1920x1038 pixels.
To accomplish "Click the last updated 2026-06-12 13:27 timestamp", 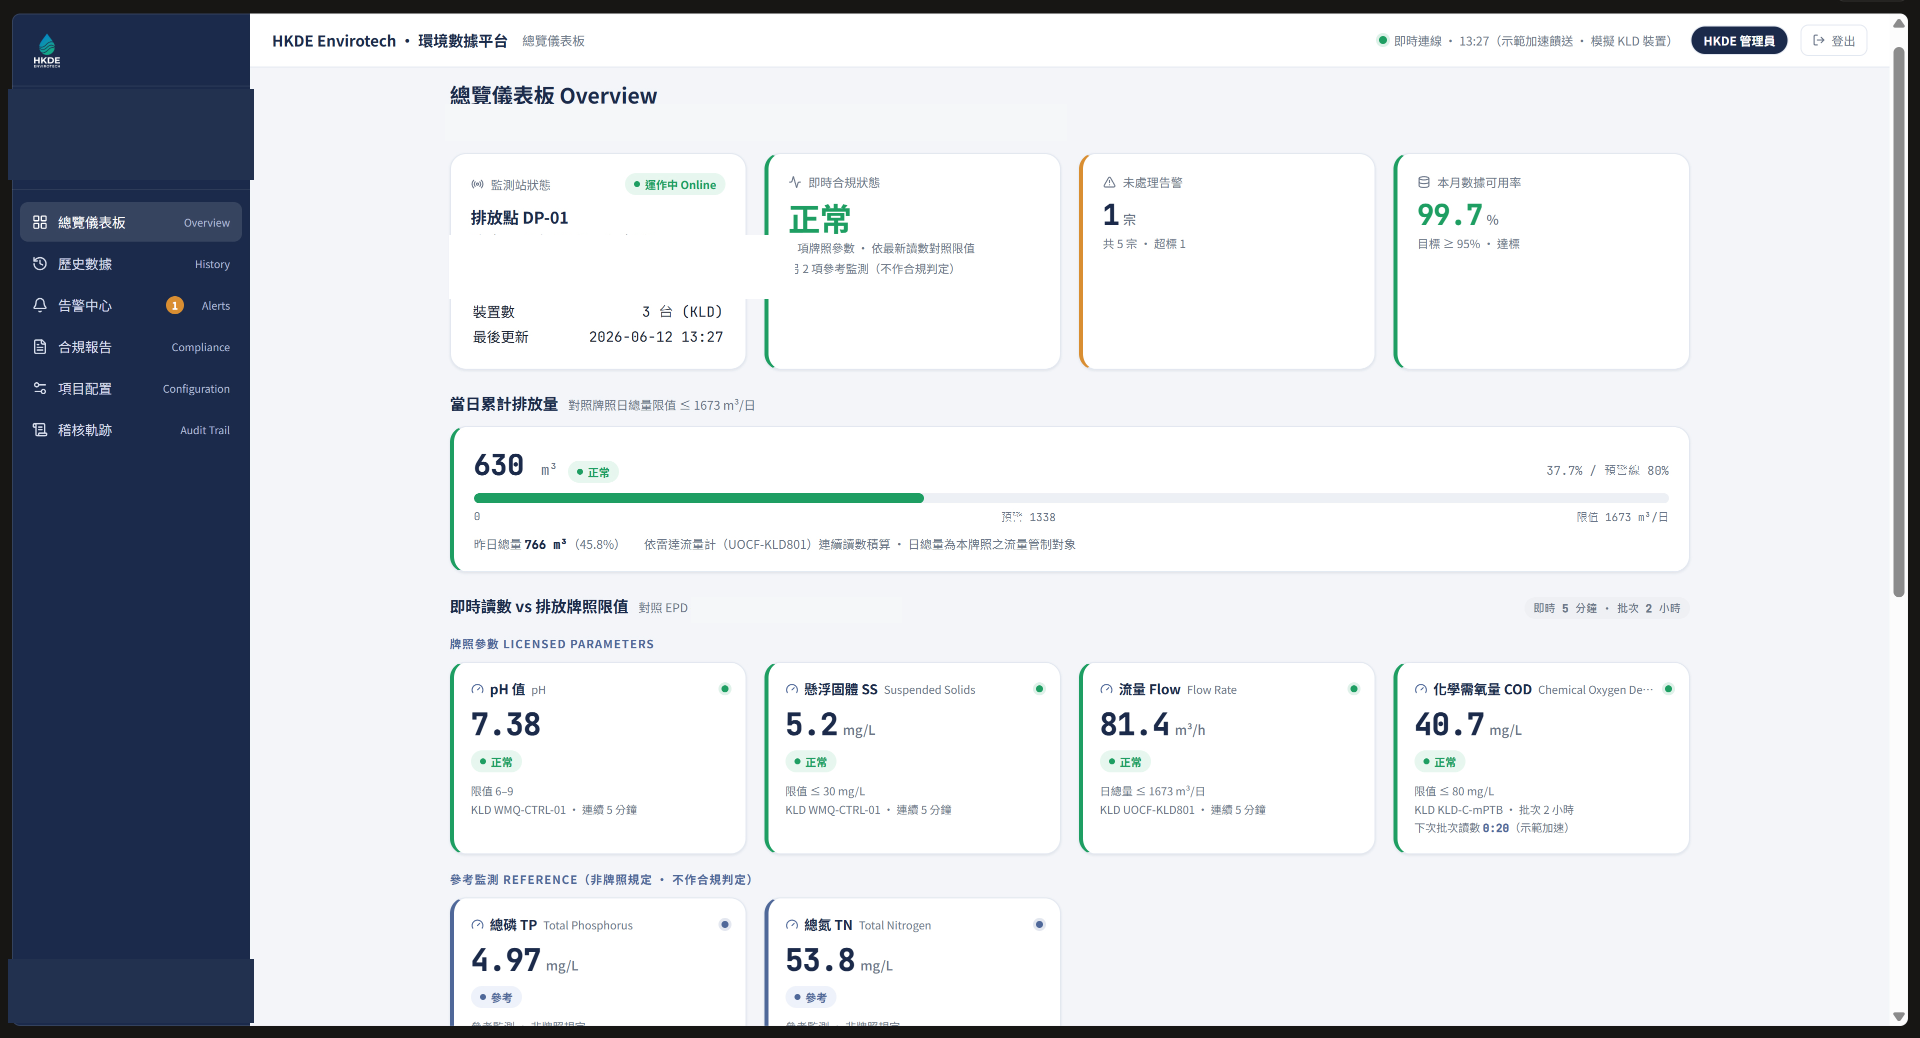I will pyautogui.click(x=656, y=337).
